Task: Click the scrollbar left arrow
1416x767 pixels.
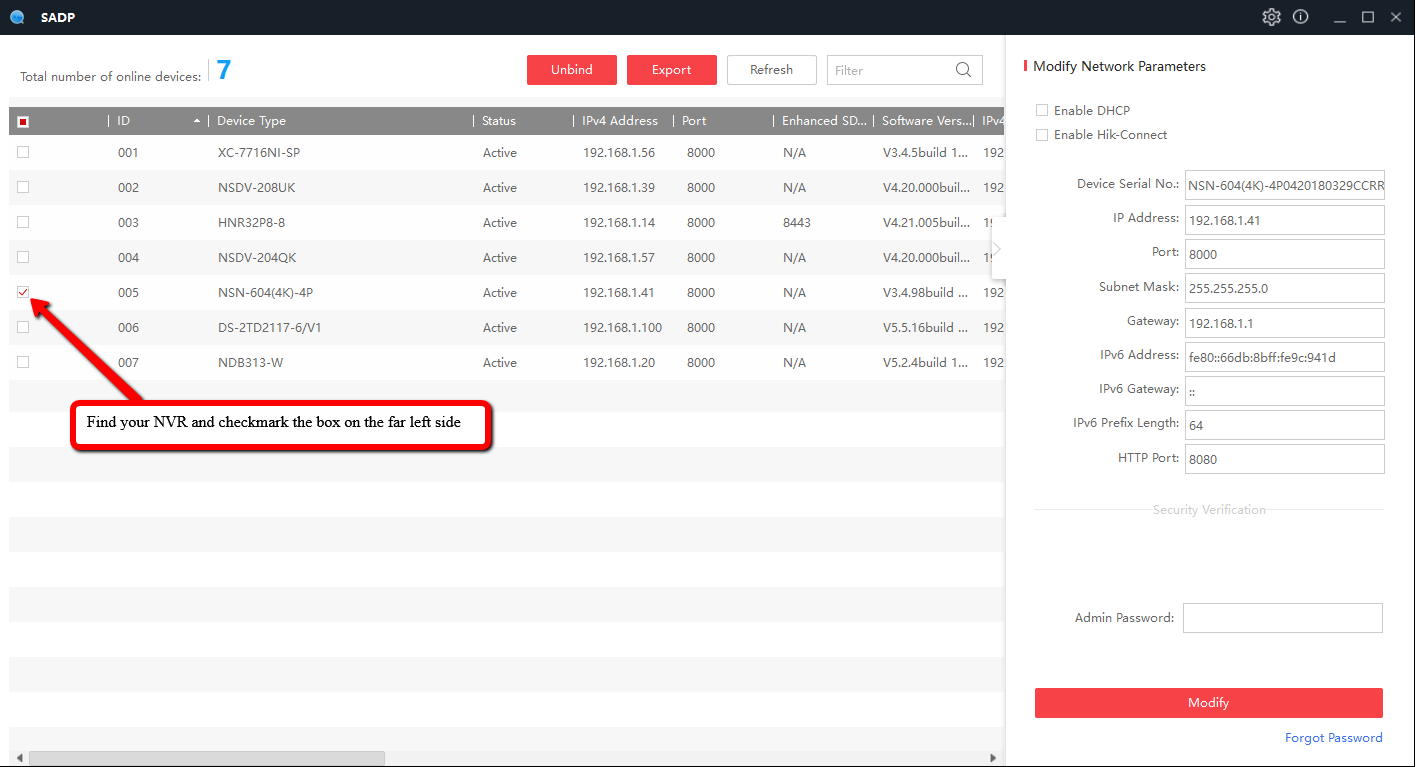Action: 18,759
